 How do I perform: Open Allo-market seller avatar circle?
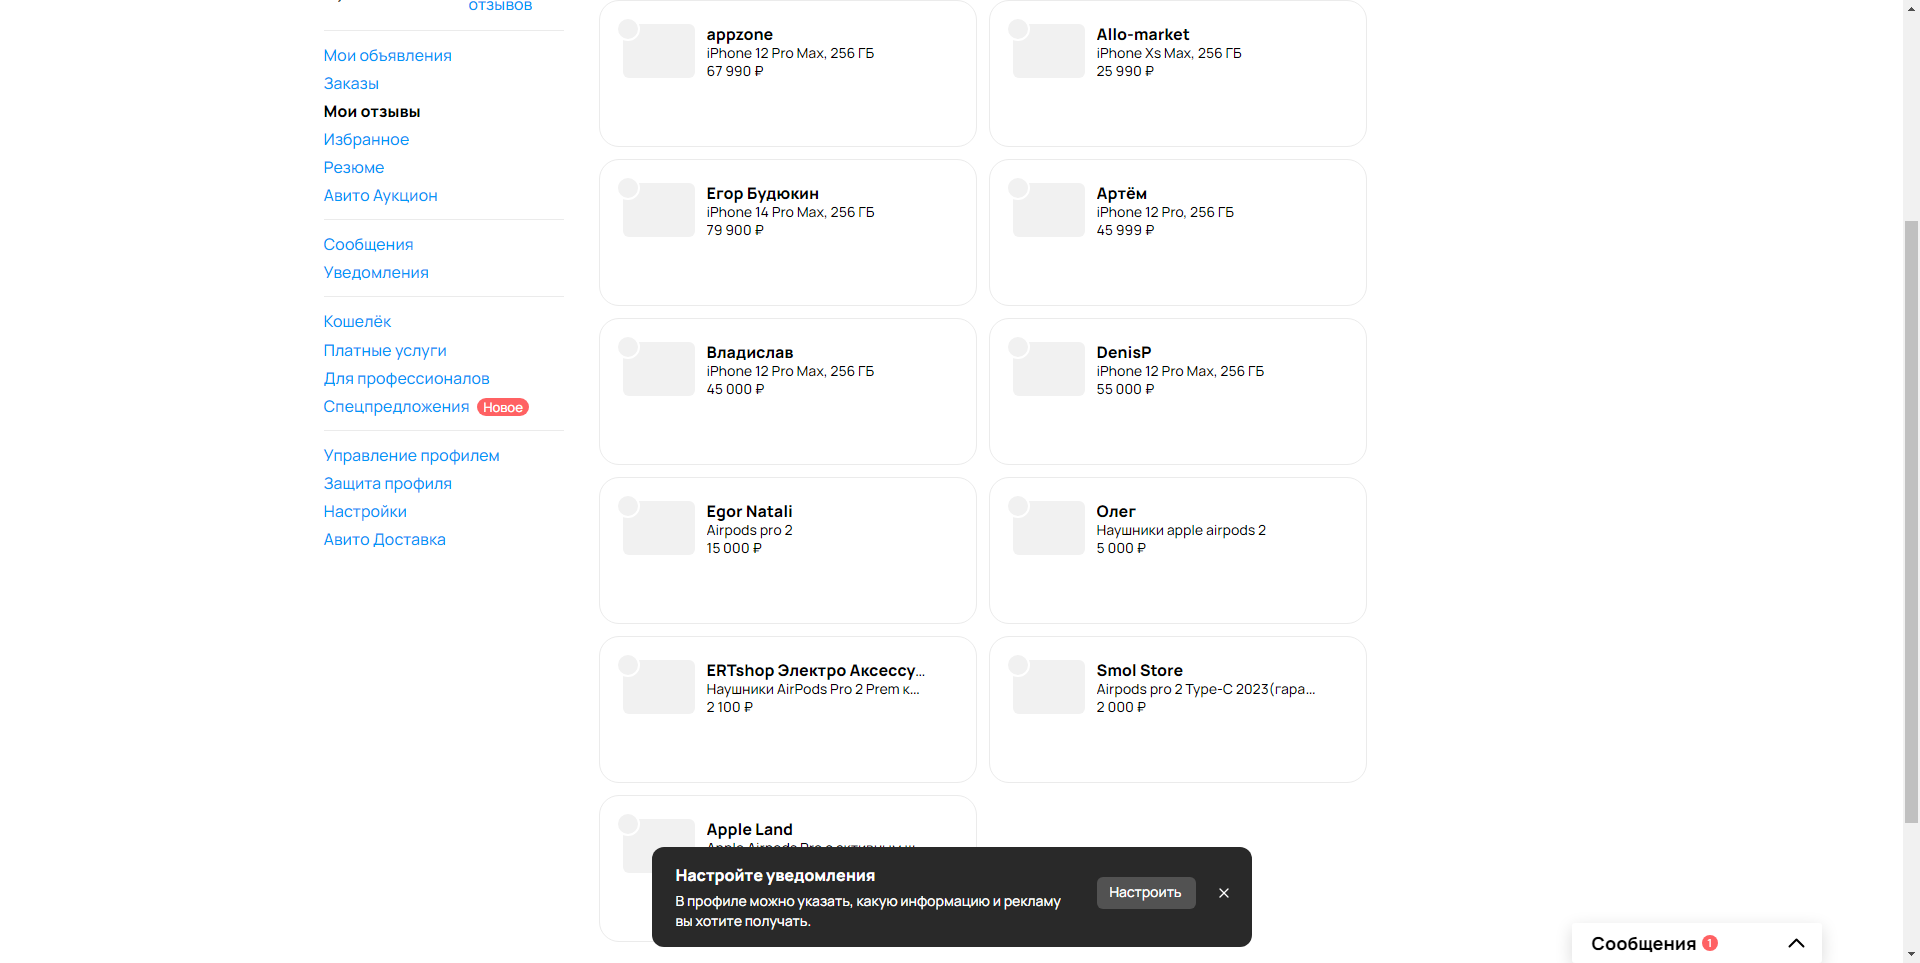1018,29
